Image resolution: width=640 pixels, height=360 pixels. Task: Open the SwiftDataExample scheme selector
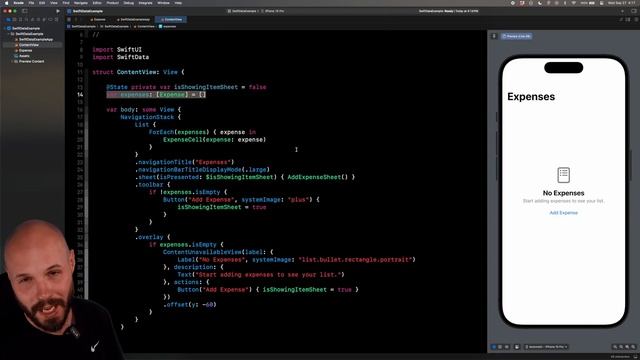(x=242, y=11)
